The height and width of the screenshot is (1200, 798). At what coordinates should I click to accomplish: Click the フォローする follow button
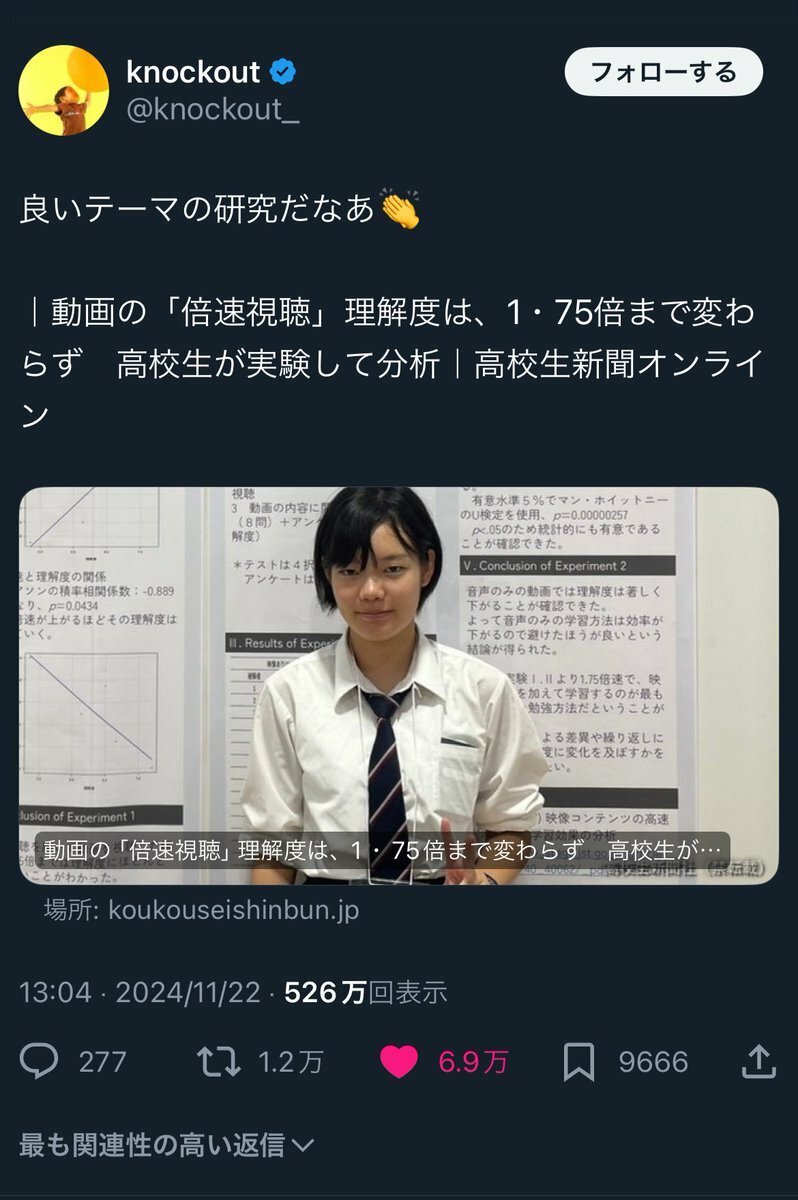pyautogui.click(x=663, y=72)
